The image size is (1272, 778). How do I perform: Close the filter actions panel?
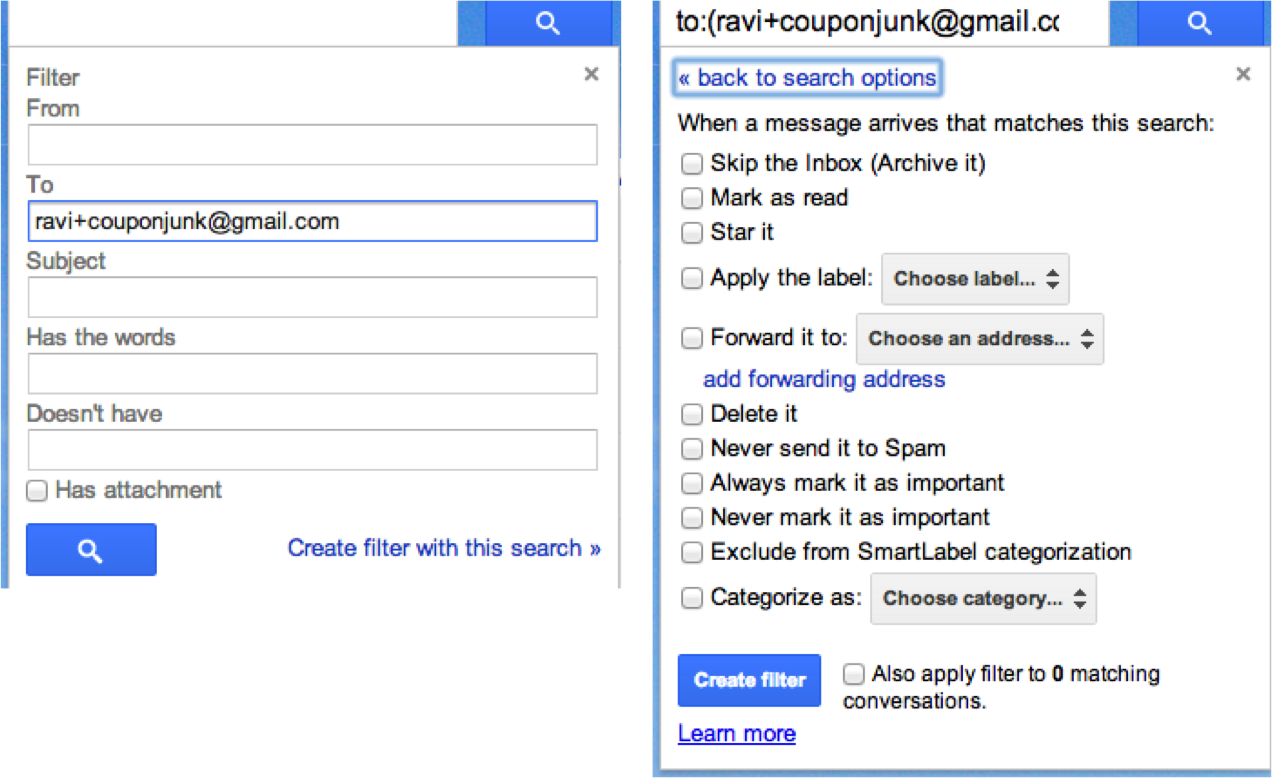tap(1243, 74)
